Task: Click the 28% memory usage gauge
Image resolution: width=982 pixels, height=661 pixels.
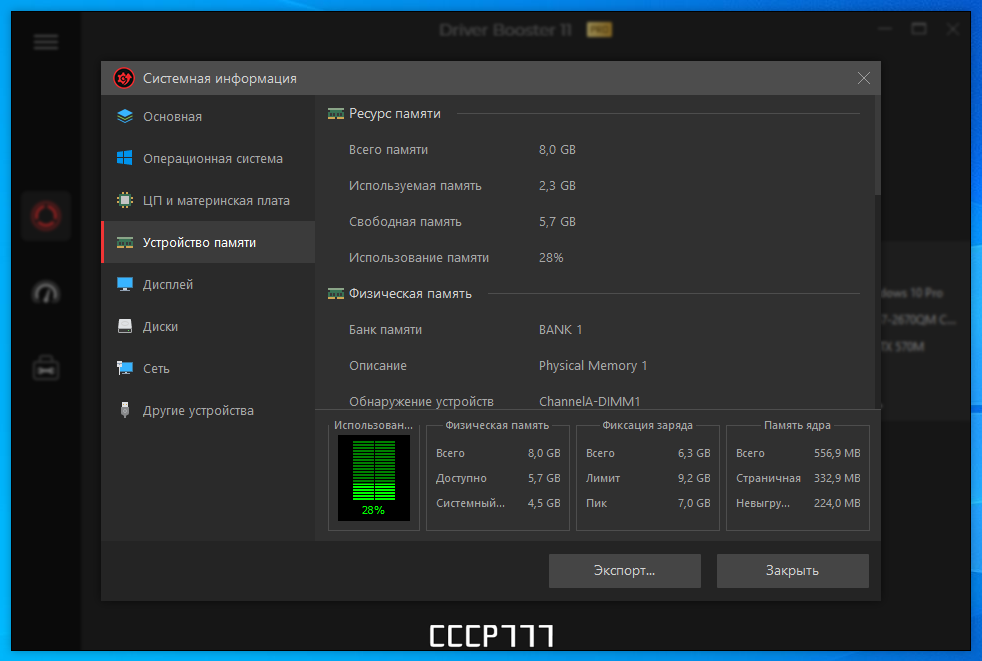Action: [374, 478]
